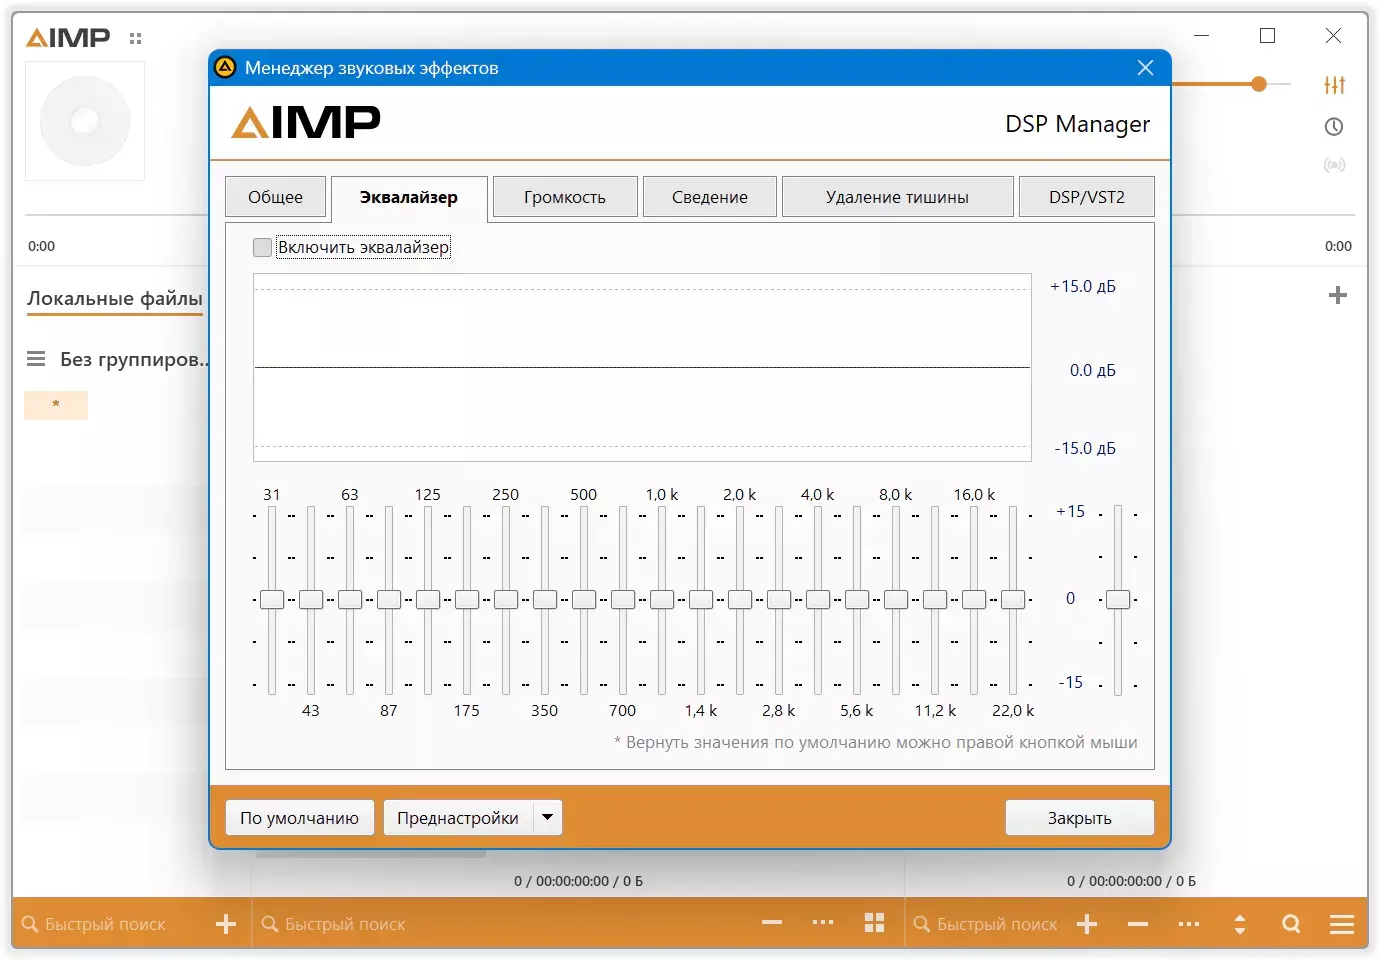This screenshot has width=1380, height=960.
Task: Click the 31 Hz equalizer band slider
Action: (x=272, y=599)
